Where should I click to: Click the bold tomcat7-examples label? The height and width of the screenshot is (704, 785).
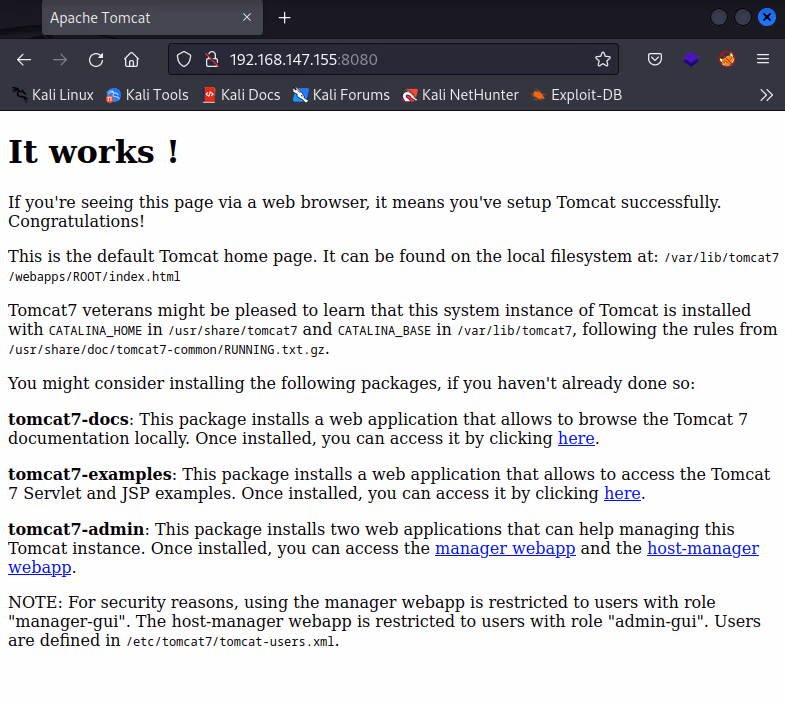[90, 475]
